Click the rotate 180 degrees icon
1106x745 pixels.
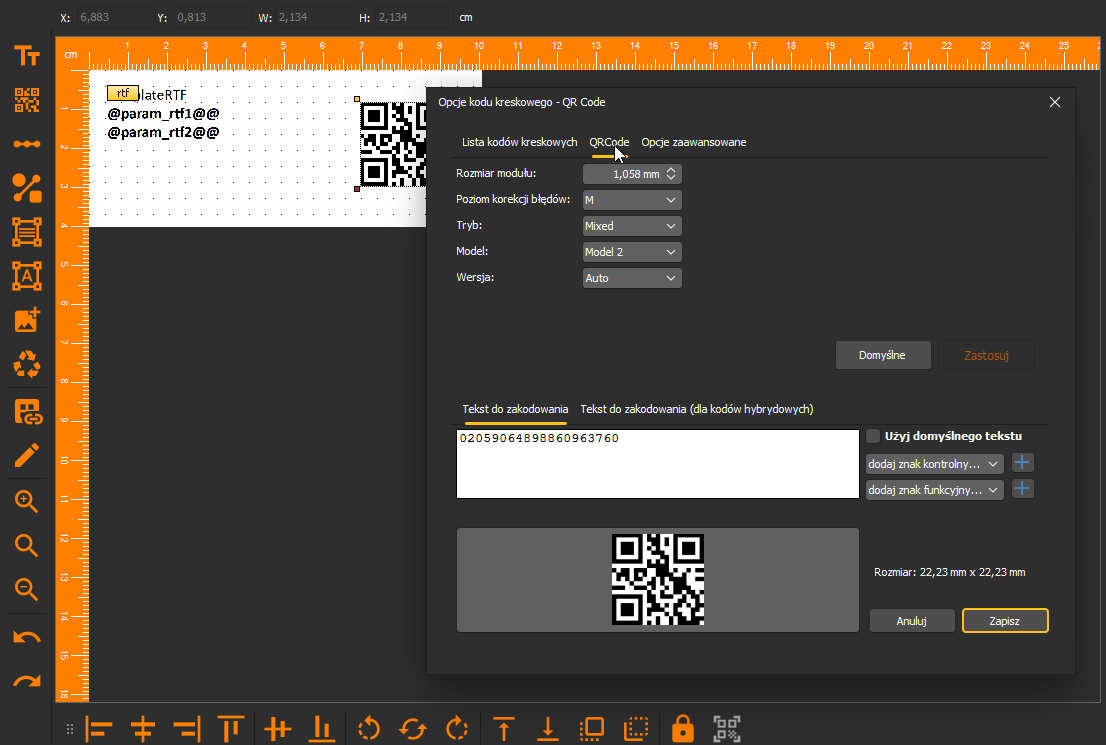click(413, 729)
